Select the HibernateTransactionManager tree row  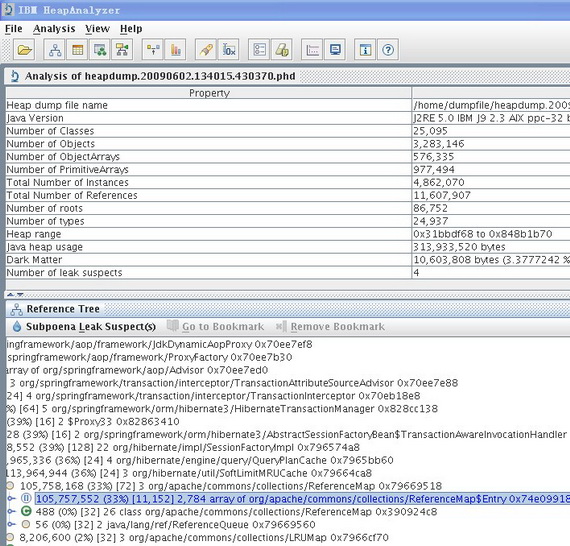point(222,409)
